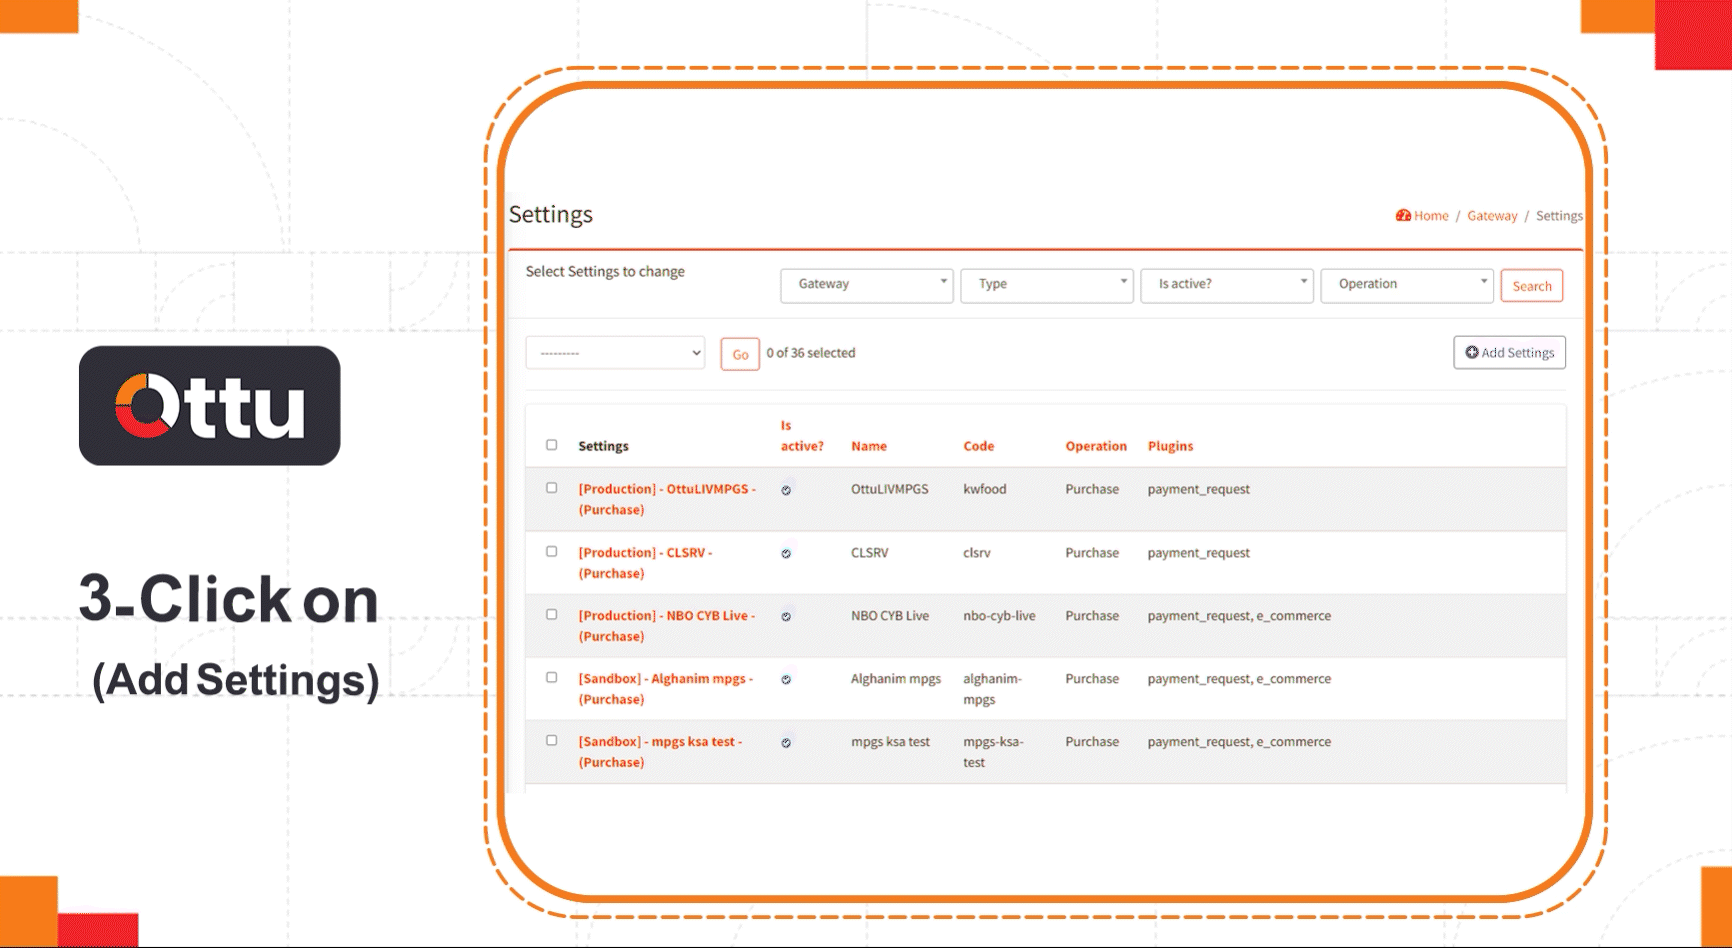Check the OttuLIVMPGS row checkbox

point(551,488)
